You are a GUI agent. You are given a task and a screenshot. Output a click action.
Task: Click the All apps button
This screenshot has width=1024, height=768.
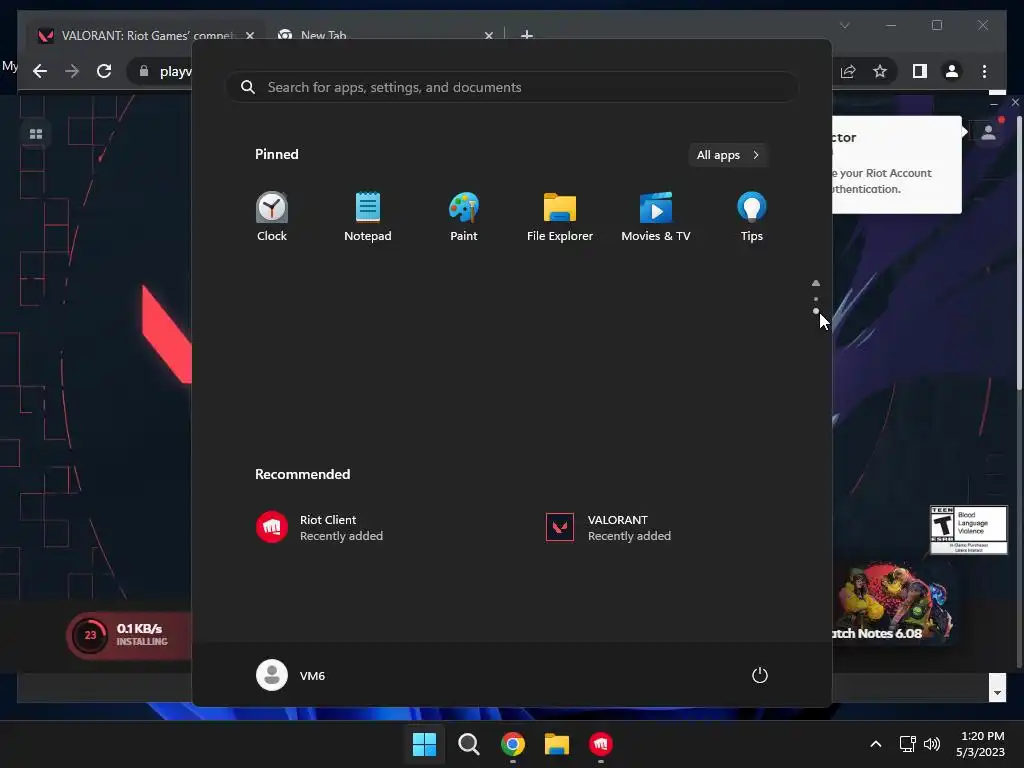(728, 155)
